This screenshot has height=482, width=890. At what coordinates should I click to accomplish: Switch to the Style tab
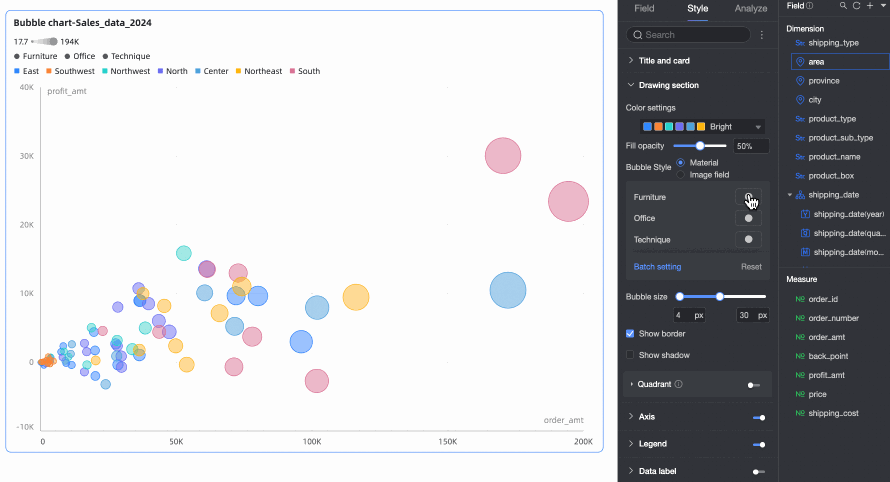698,9
